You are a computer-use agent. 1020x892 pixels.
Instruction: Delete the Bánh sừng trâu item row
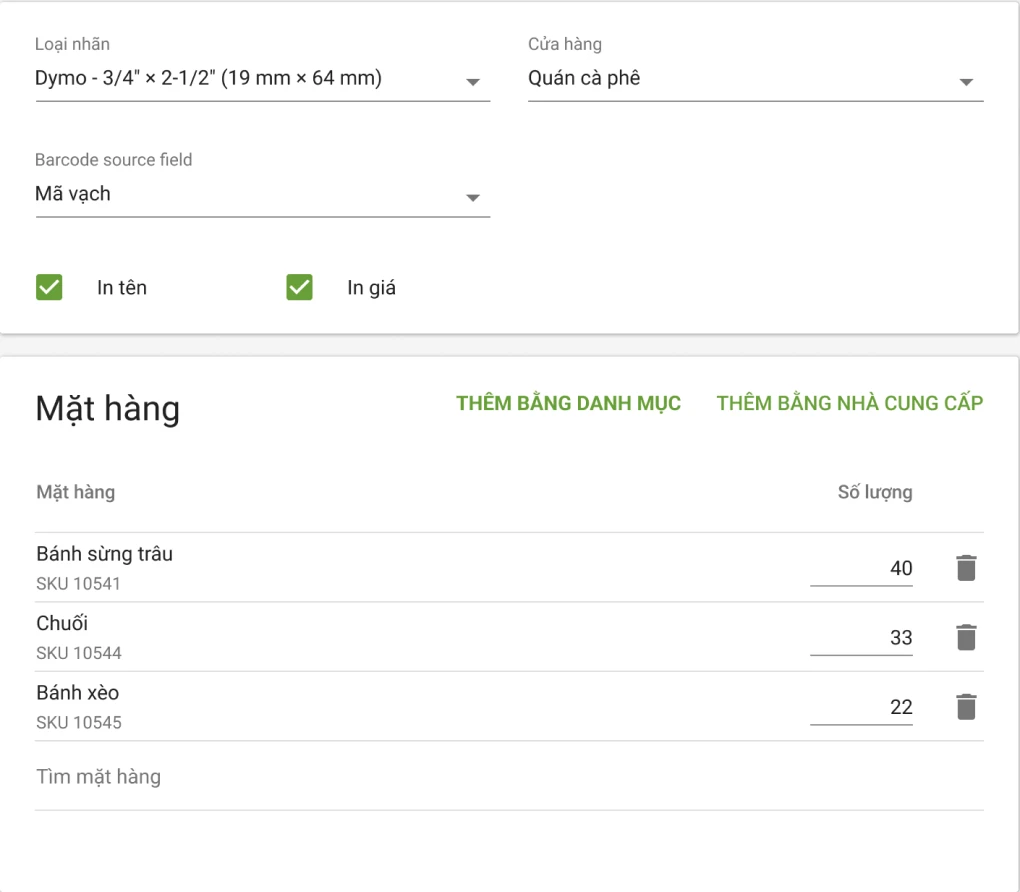coord(965,568)
